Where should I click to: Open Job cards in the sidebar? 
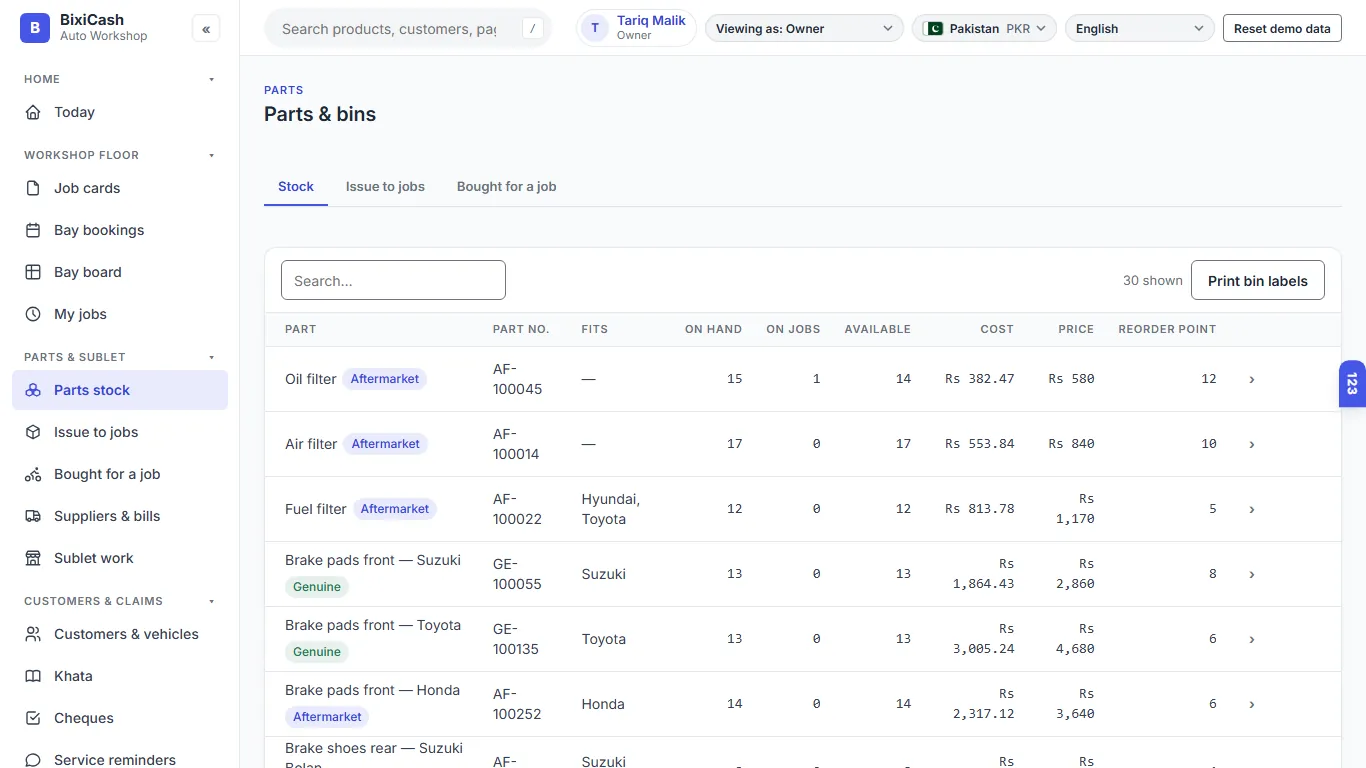click(120, 188)
